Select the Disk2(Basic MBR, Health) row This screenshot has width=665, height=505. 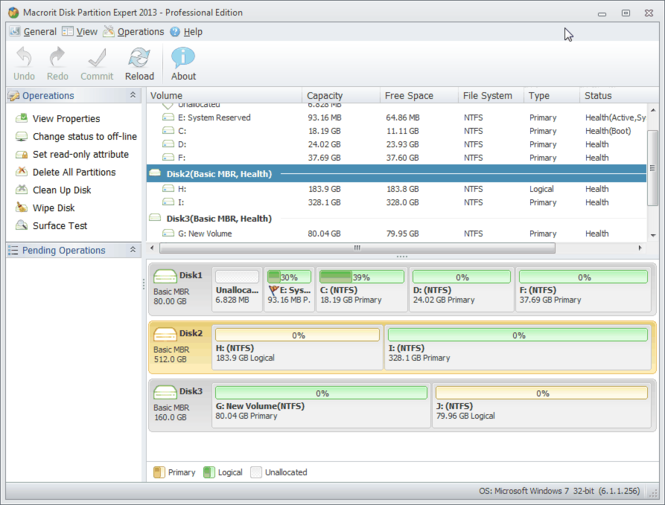397,173
